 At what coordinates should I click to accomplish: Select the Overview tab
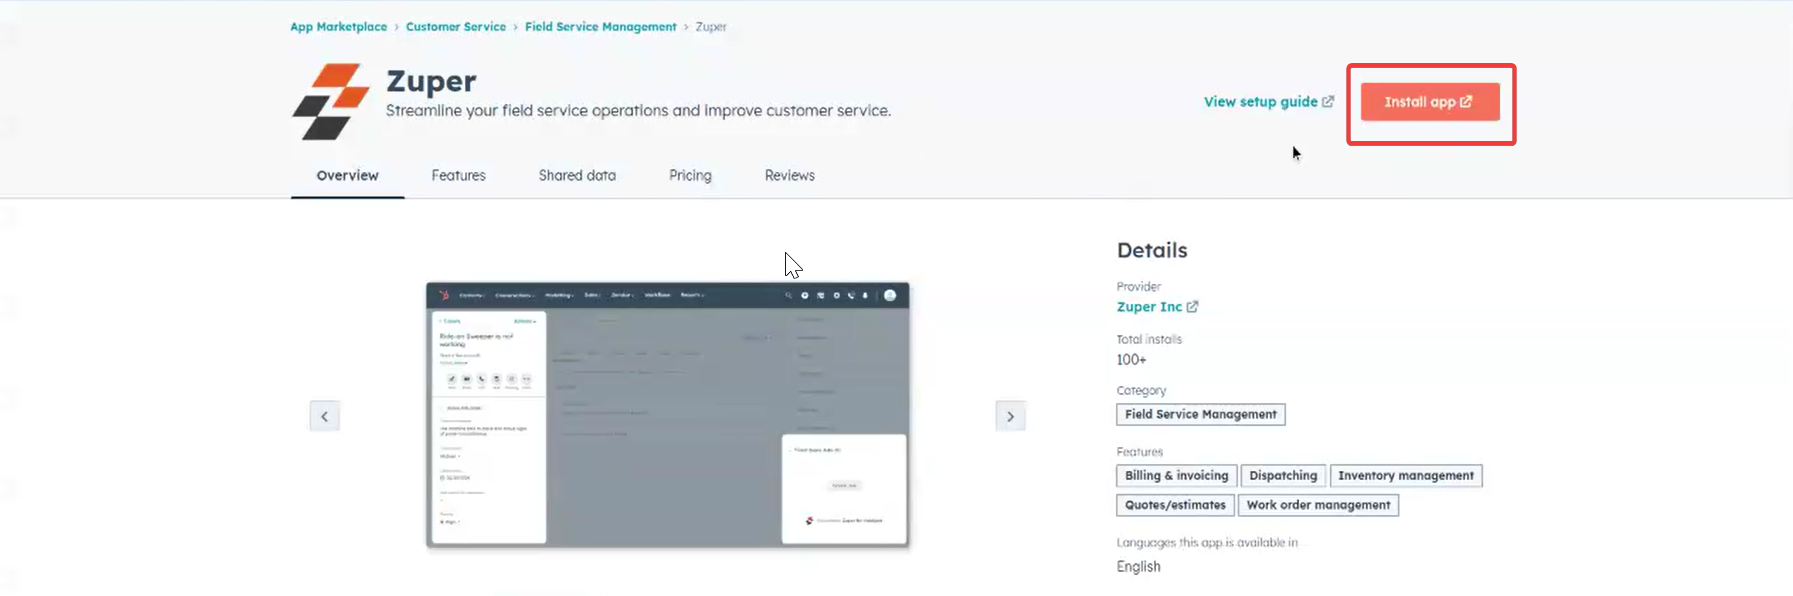[347, 175]
